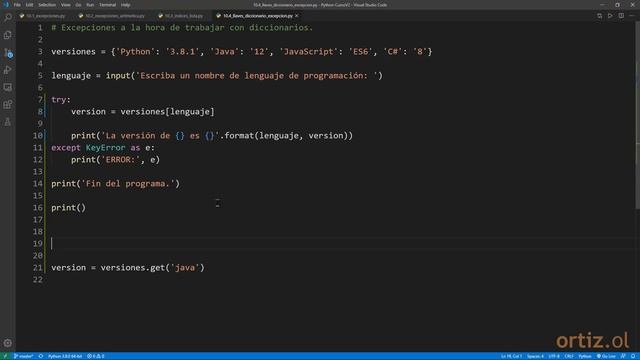
Task: Open the Help menu
Action: [x=125, y=5]
